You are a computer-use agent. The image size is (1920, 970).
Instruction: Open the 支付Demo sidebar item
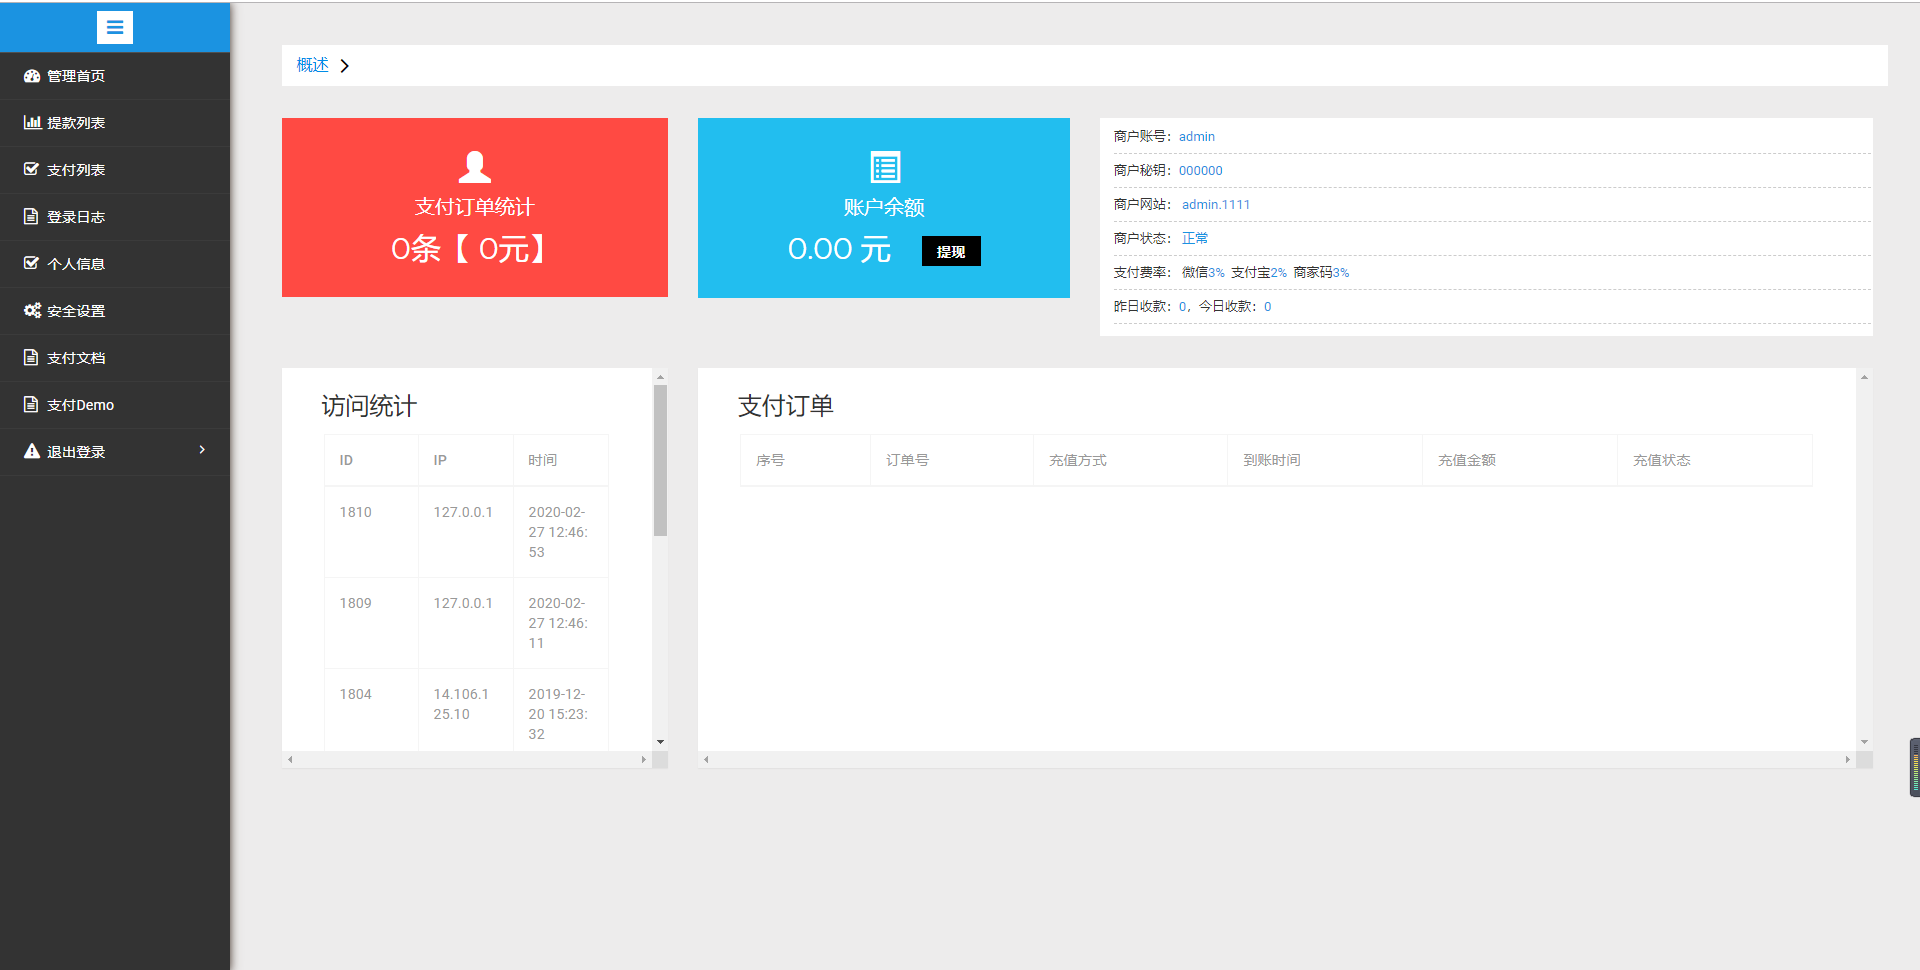tap(80, 405)
